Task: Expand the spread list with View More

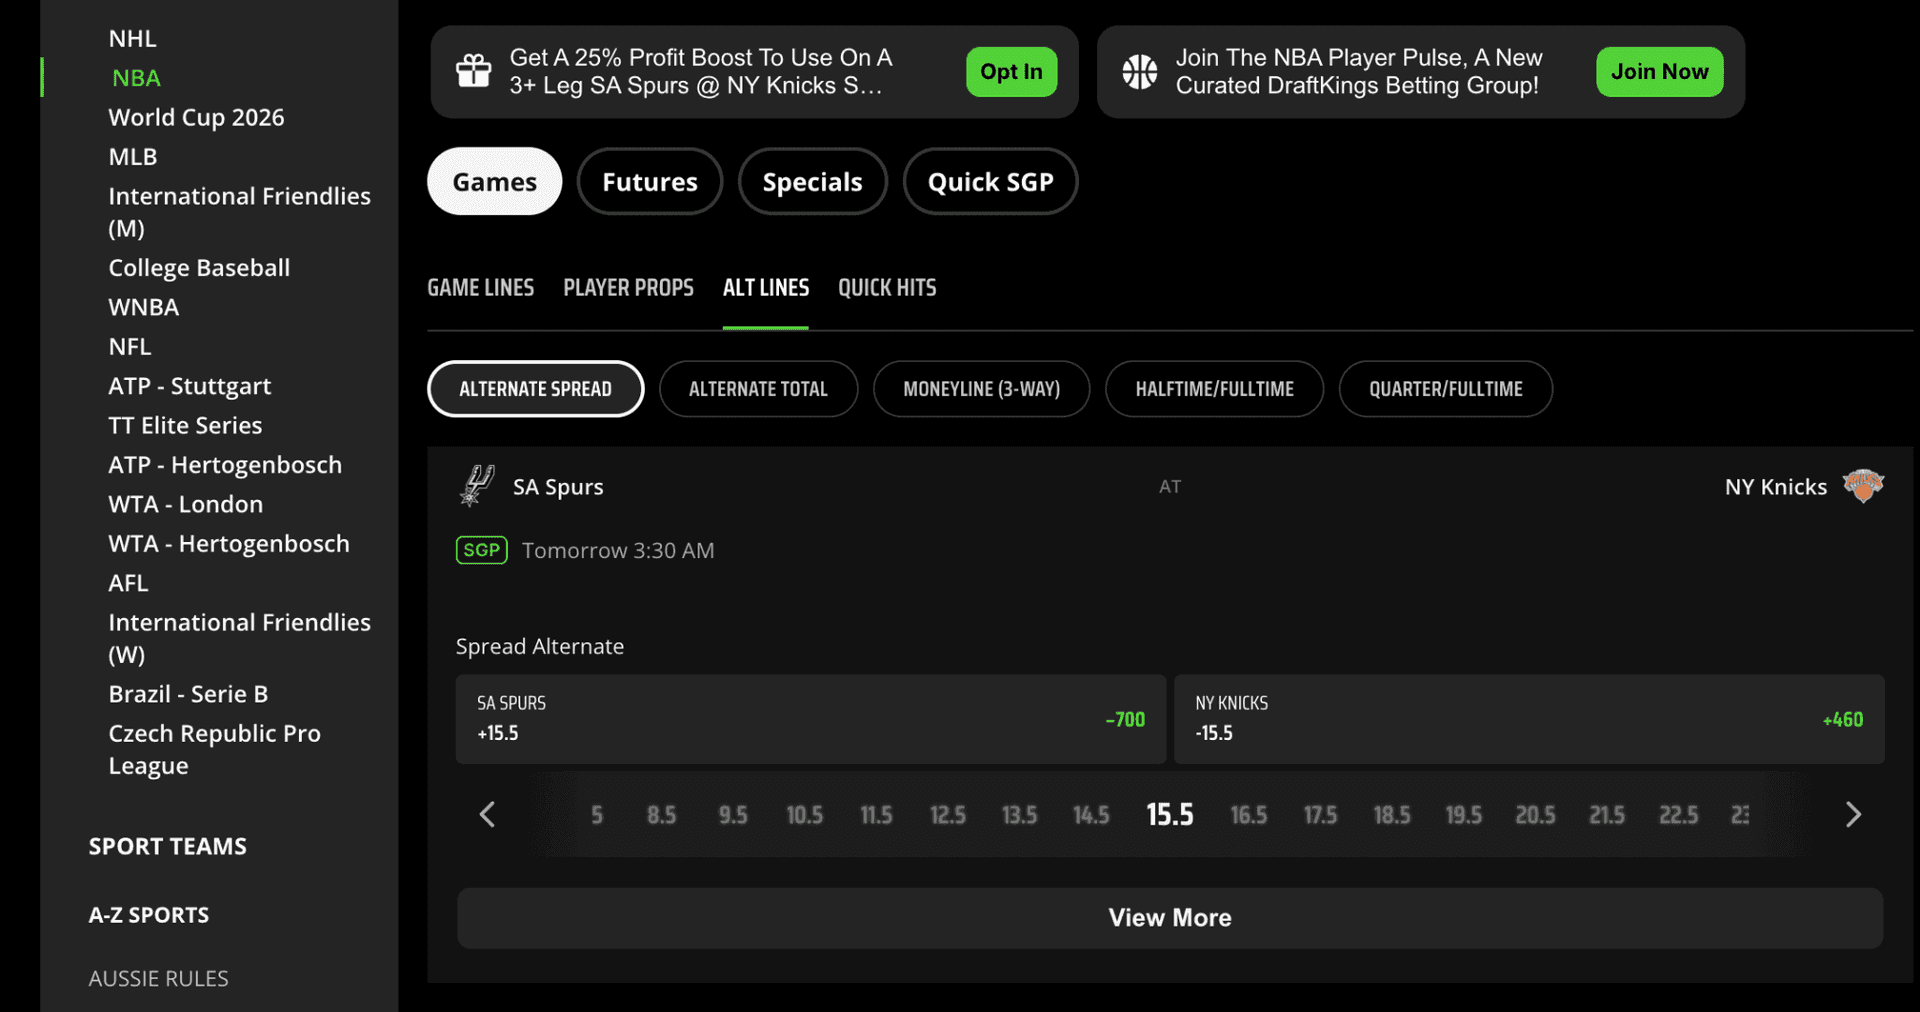Action: 1170,918
